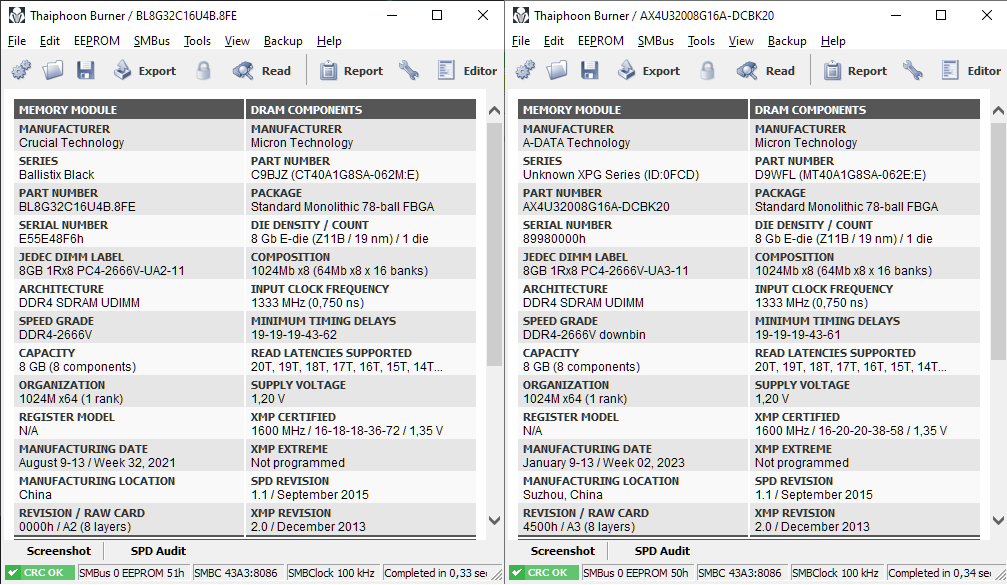Viewport: 1007px width, 585px height.
Task: Click XMP value '16-18-18-36-72'
Action: coord(356,431)
